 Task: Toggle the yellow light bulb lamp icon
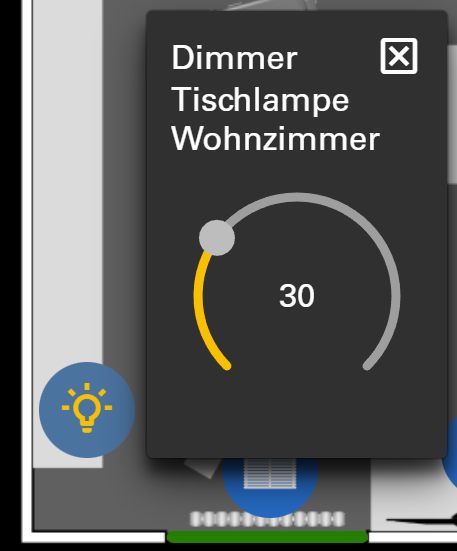pos(87,410)
